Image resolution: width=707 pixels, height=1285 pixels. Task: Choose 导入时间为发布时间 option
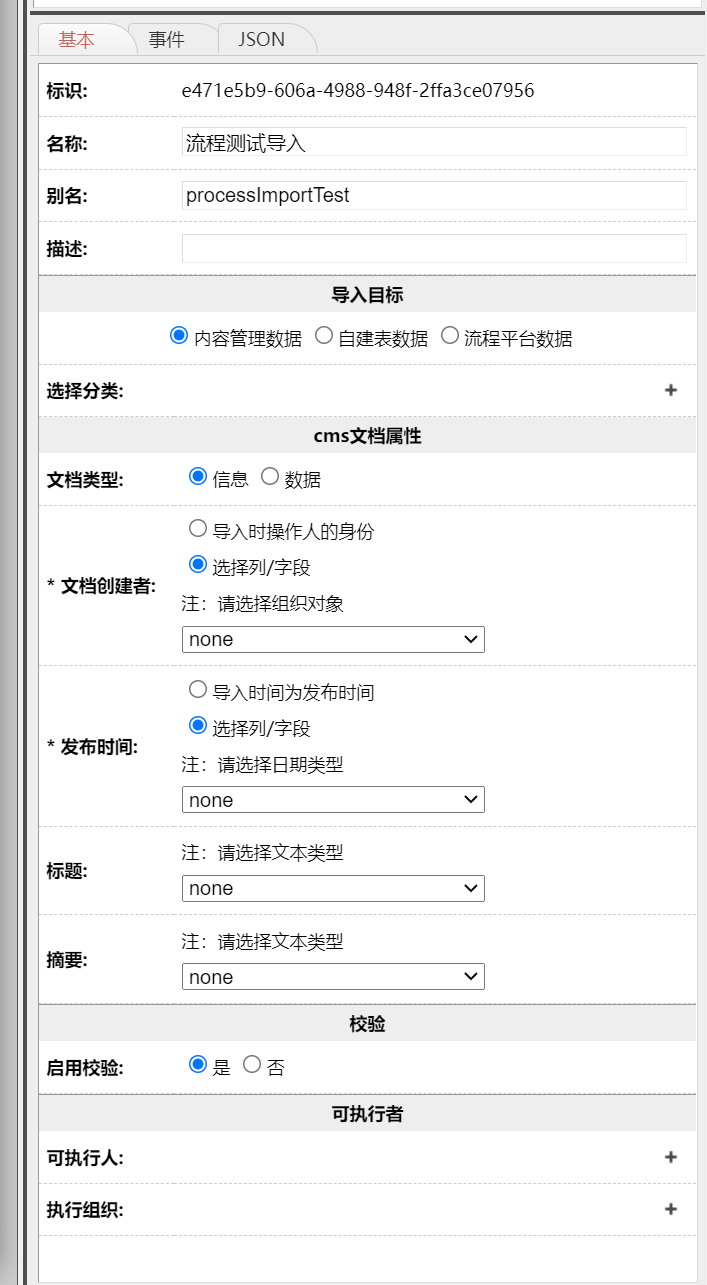pos(198,690)
